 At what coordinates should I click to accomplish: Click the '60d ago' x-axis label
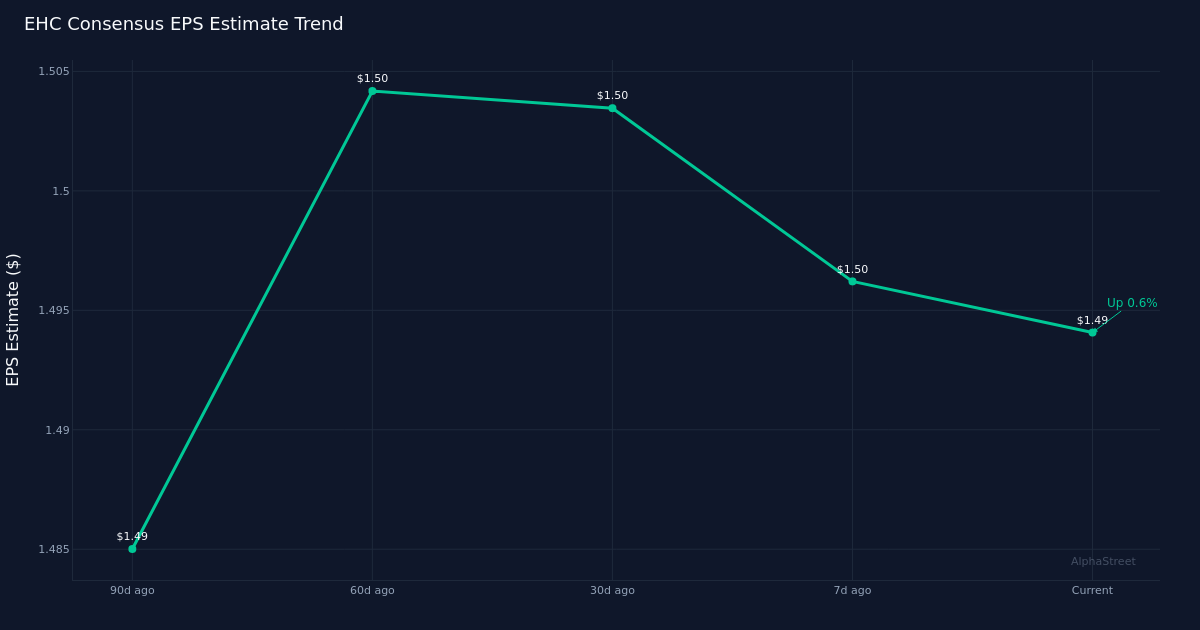click(372, 590)
